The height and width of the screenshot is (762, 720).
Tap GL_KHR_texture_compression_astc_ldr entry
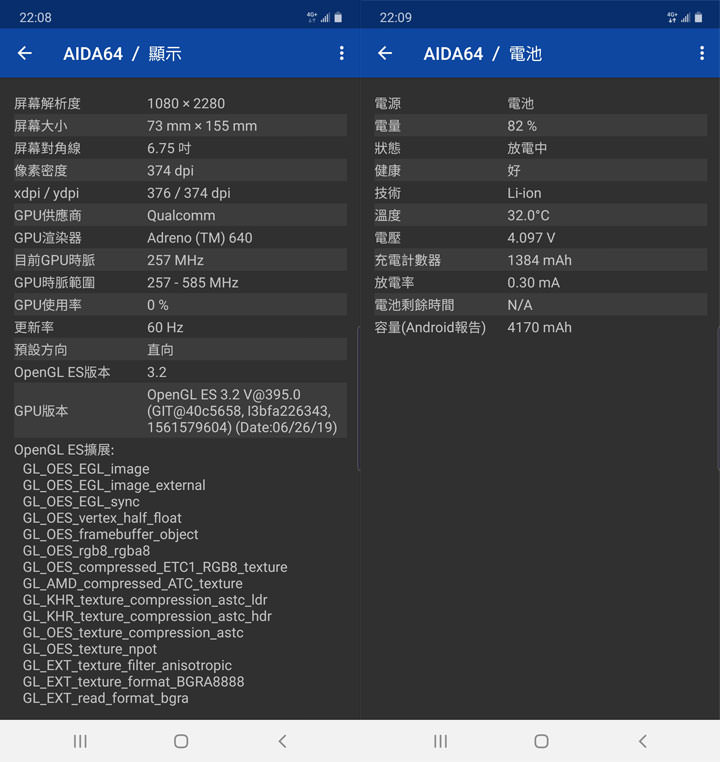[x=145, y=600]
